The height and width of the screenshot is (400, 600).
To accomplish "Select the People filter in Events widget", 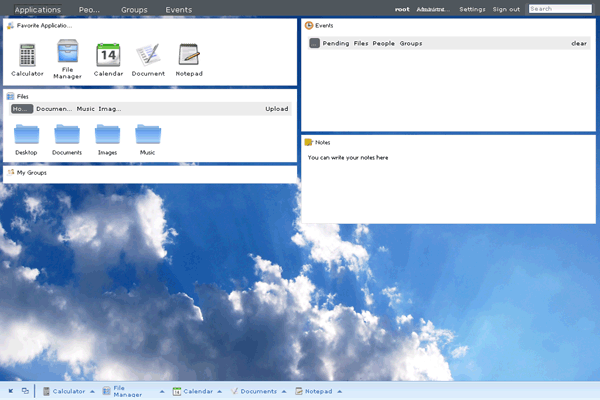I will (383, 43).
